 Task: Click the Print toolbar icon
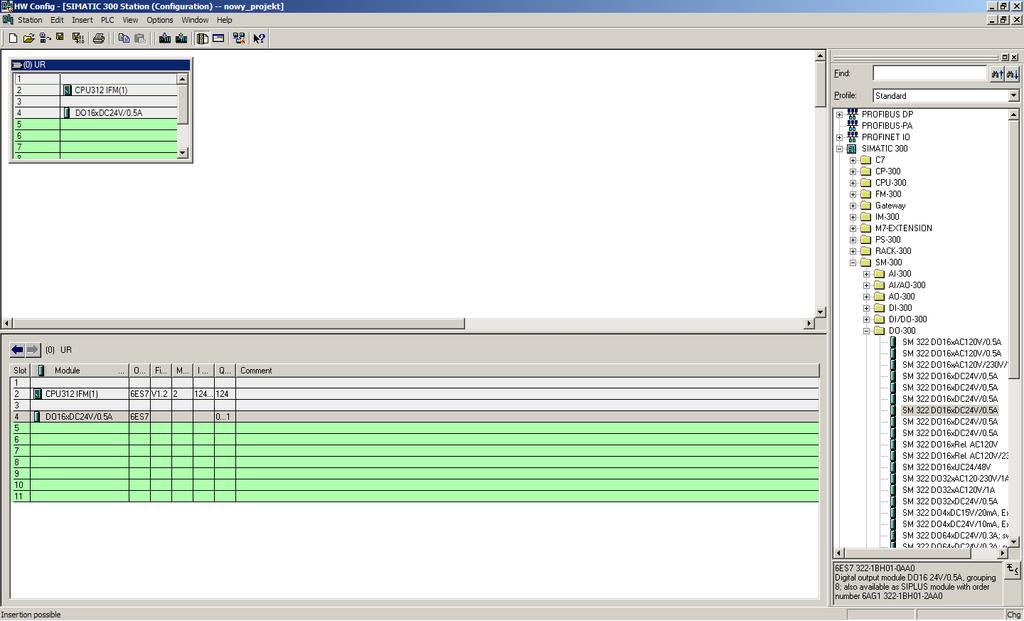pos(99,39)
